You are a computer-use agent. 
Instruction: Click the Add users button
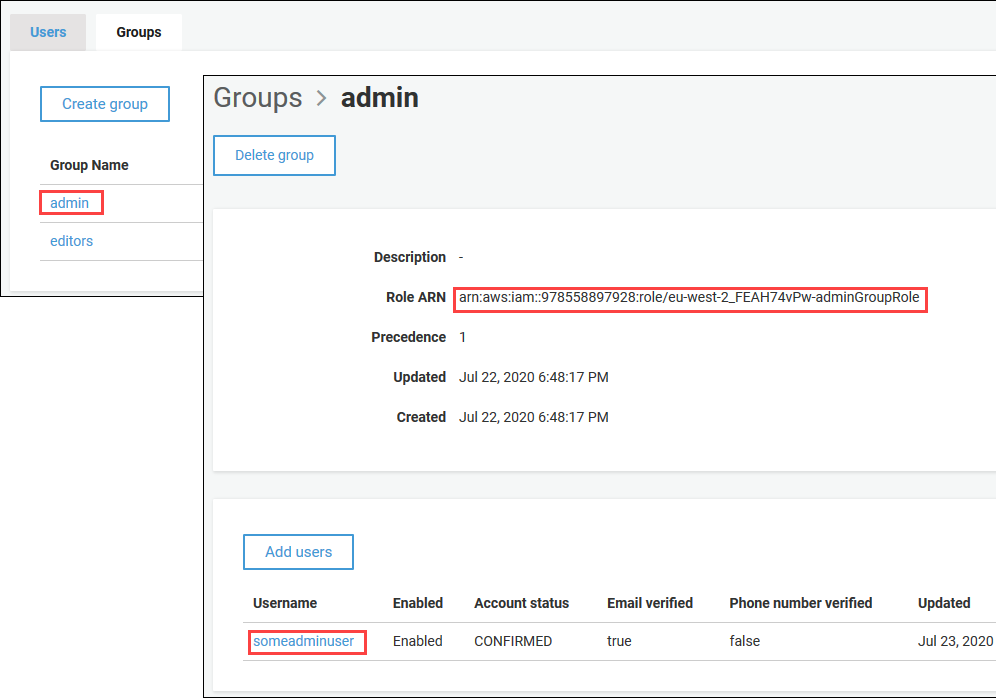click(298, 551)
